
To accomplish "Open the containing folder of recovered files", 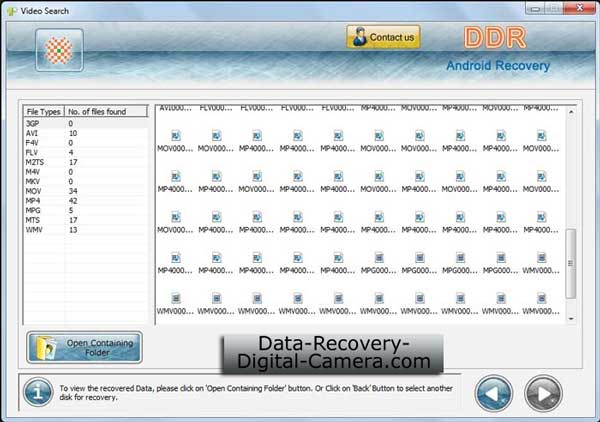I will [x=85, y=348].
